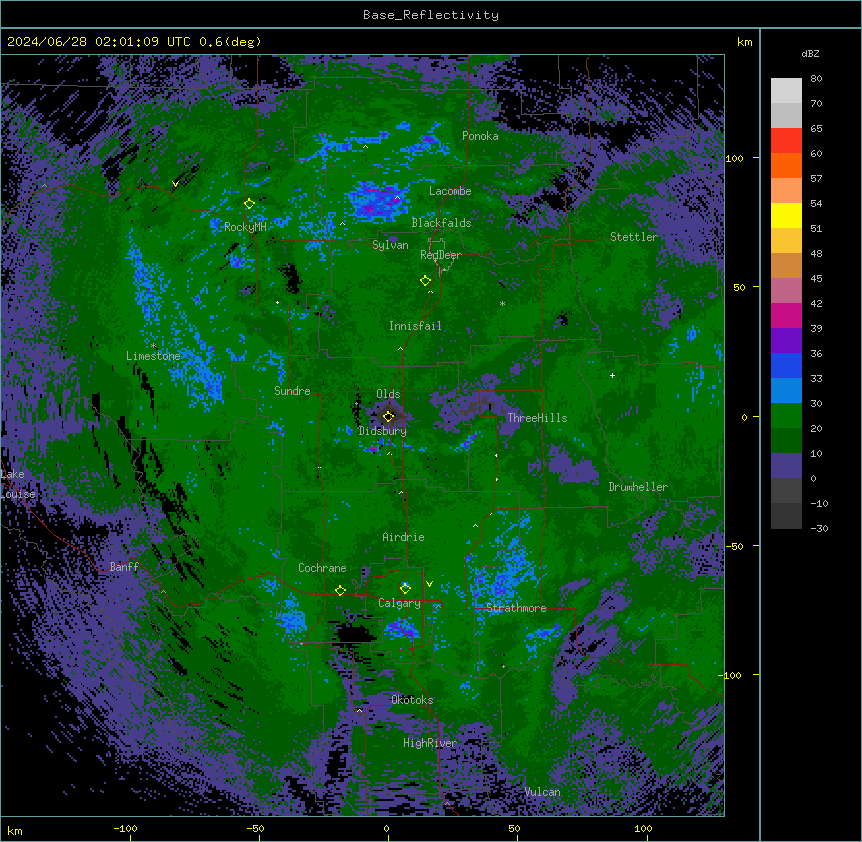Click the ThreeHills label
Image resolution: width=862 pixels, height=842 pixels.
(537, 418)
